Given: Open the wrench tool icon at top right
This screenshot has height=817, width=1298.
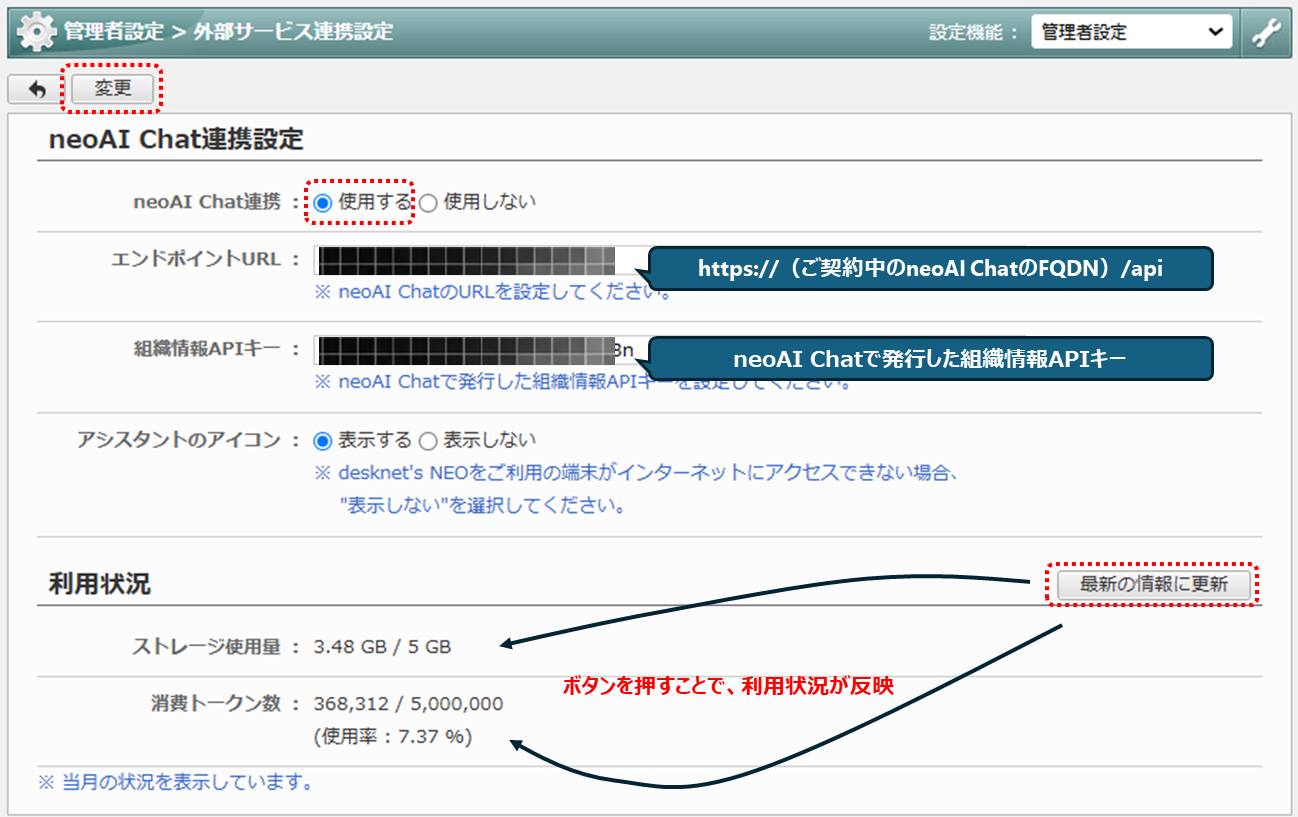Looking at the screenshot, I should pyautogui.click(x=1267, y=32).
